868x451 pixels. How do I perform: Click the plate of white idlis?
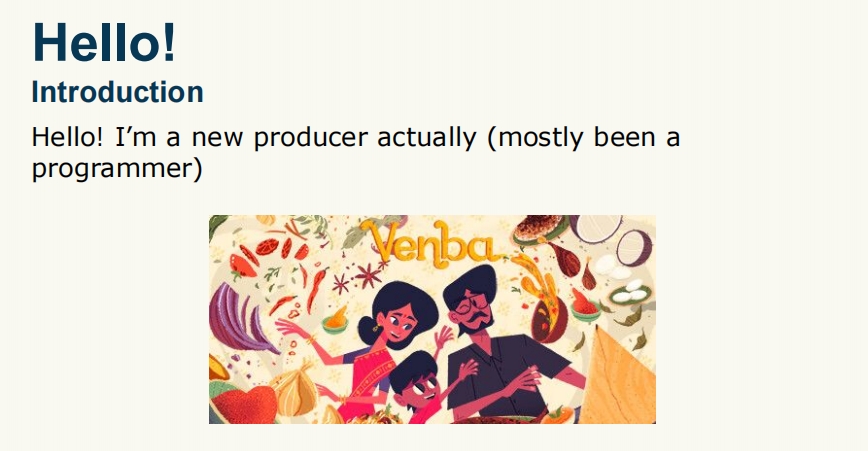click(x=630, y=292)
